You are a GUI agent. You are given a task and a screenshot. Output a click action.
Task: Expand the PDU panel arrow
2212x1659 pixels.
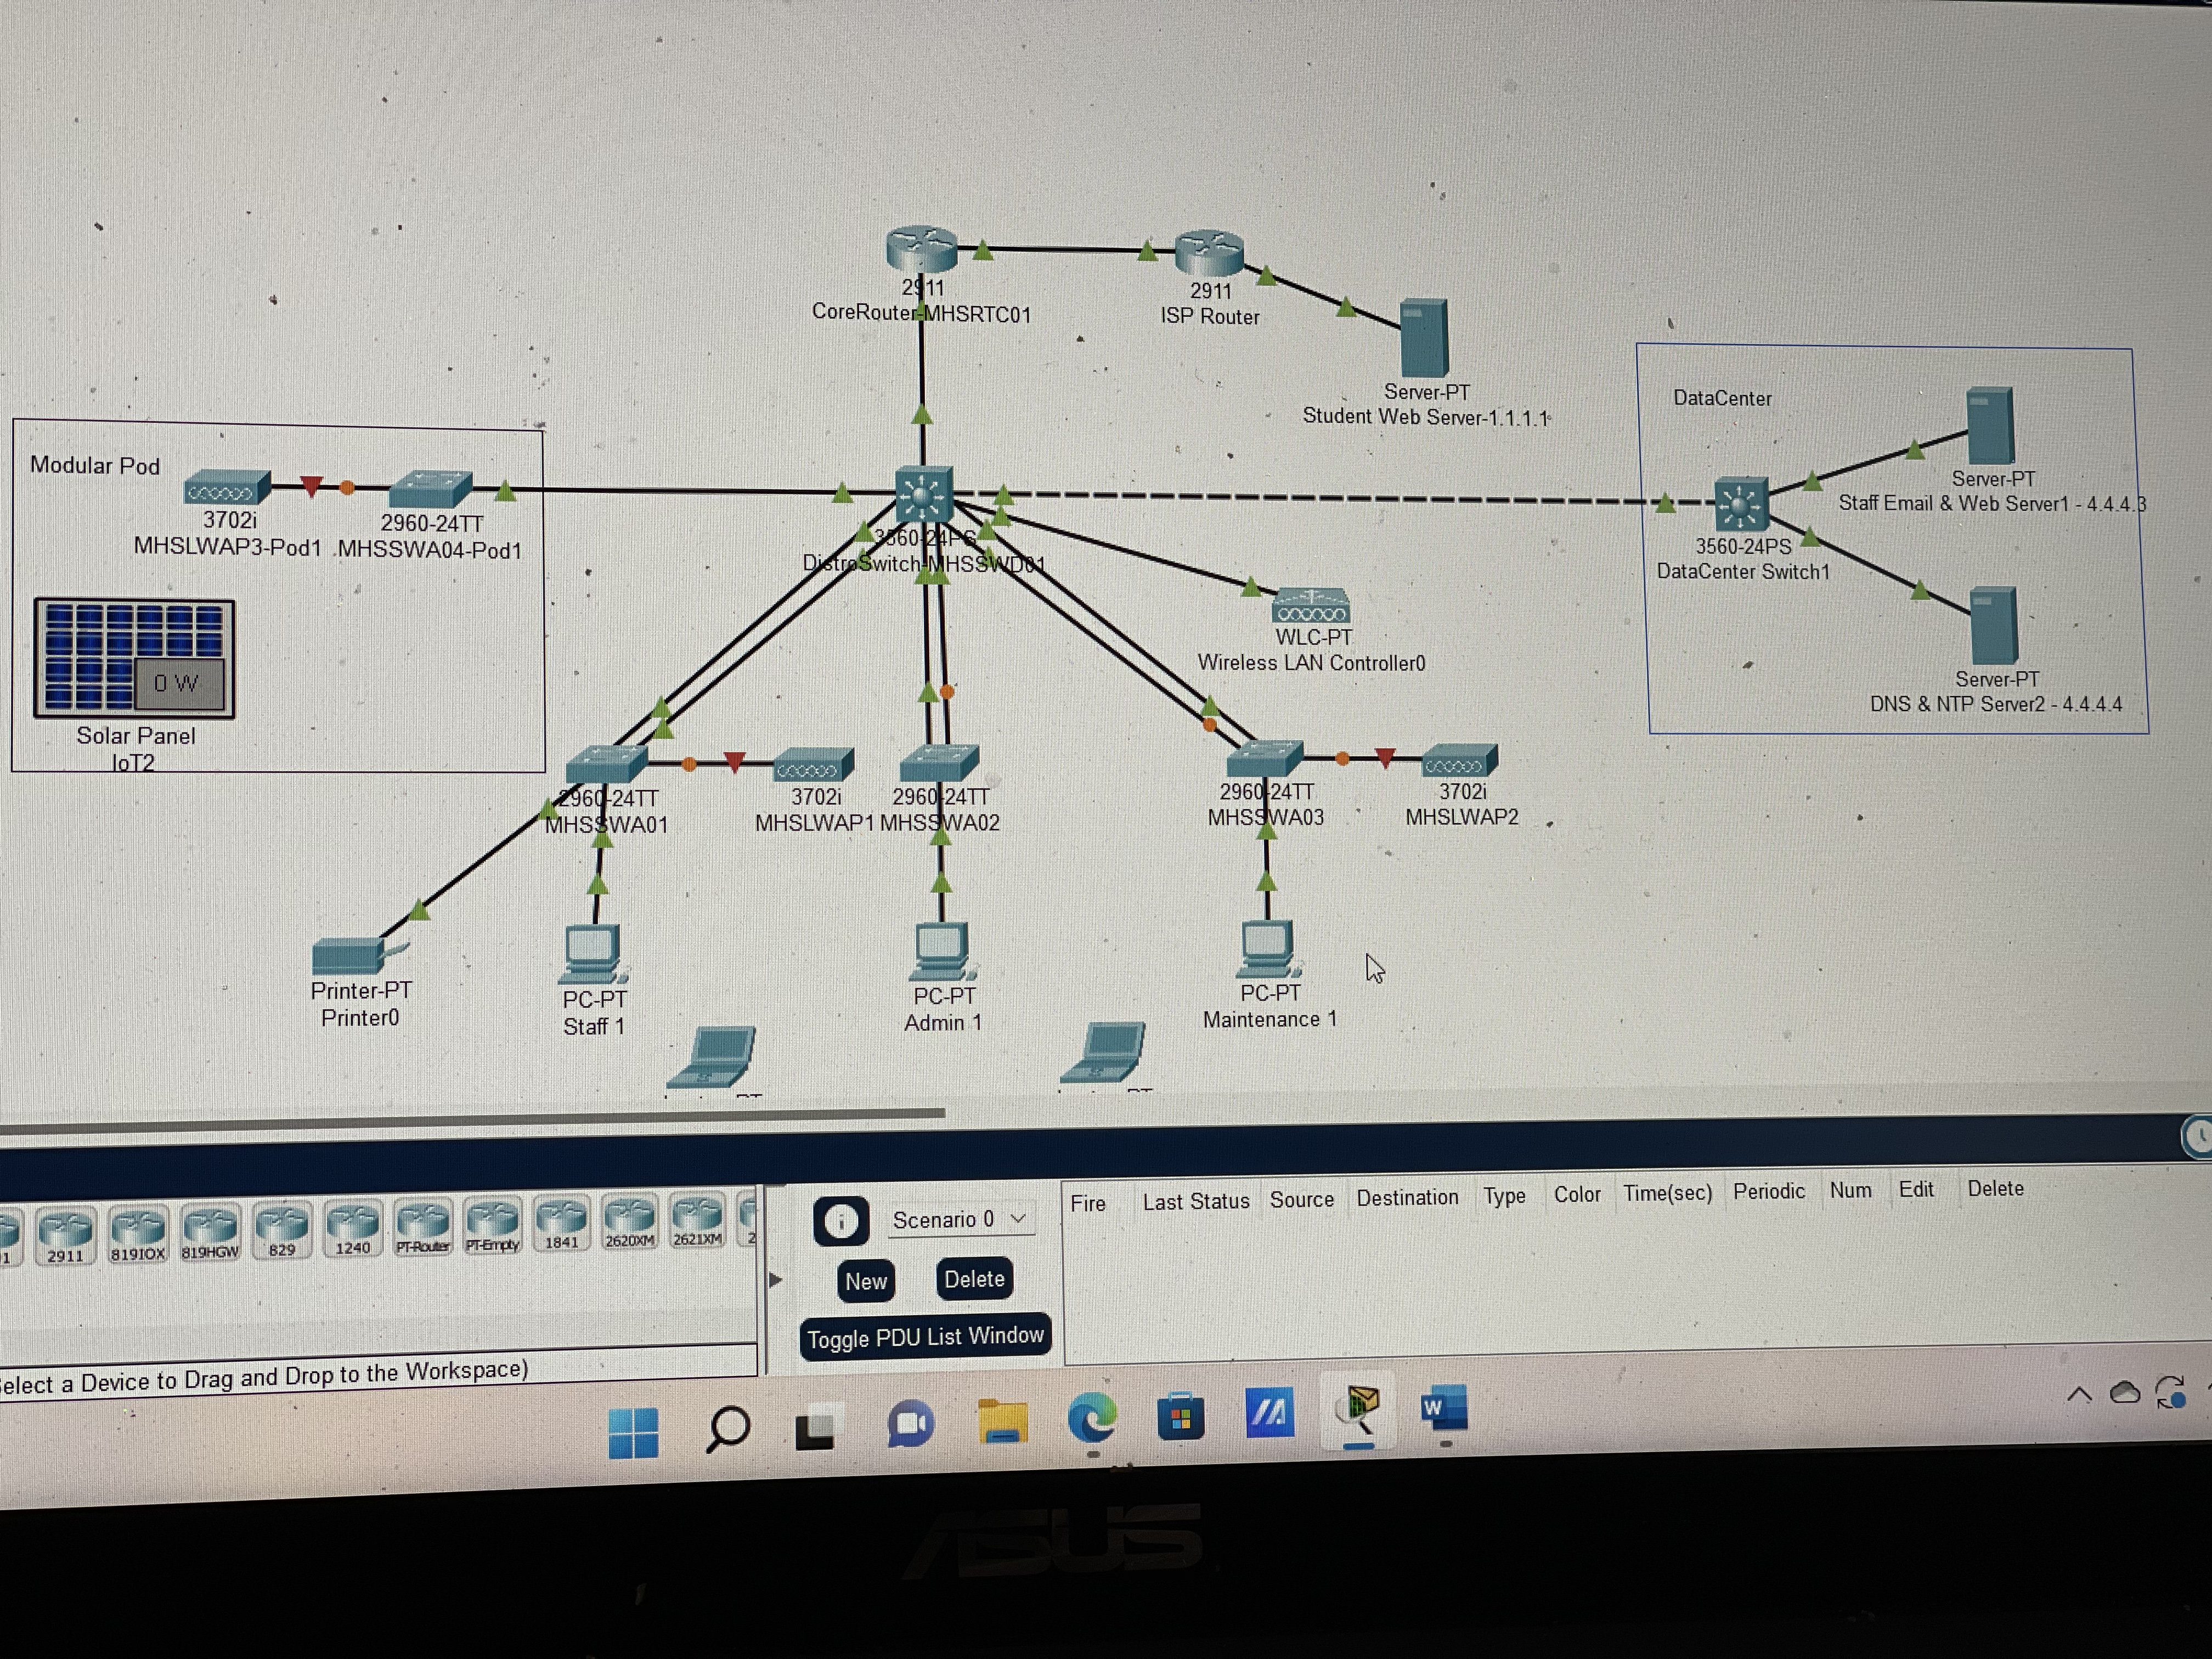[x=775, y=1280]
